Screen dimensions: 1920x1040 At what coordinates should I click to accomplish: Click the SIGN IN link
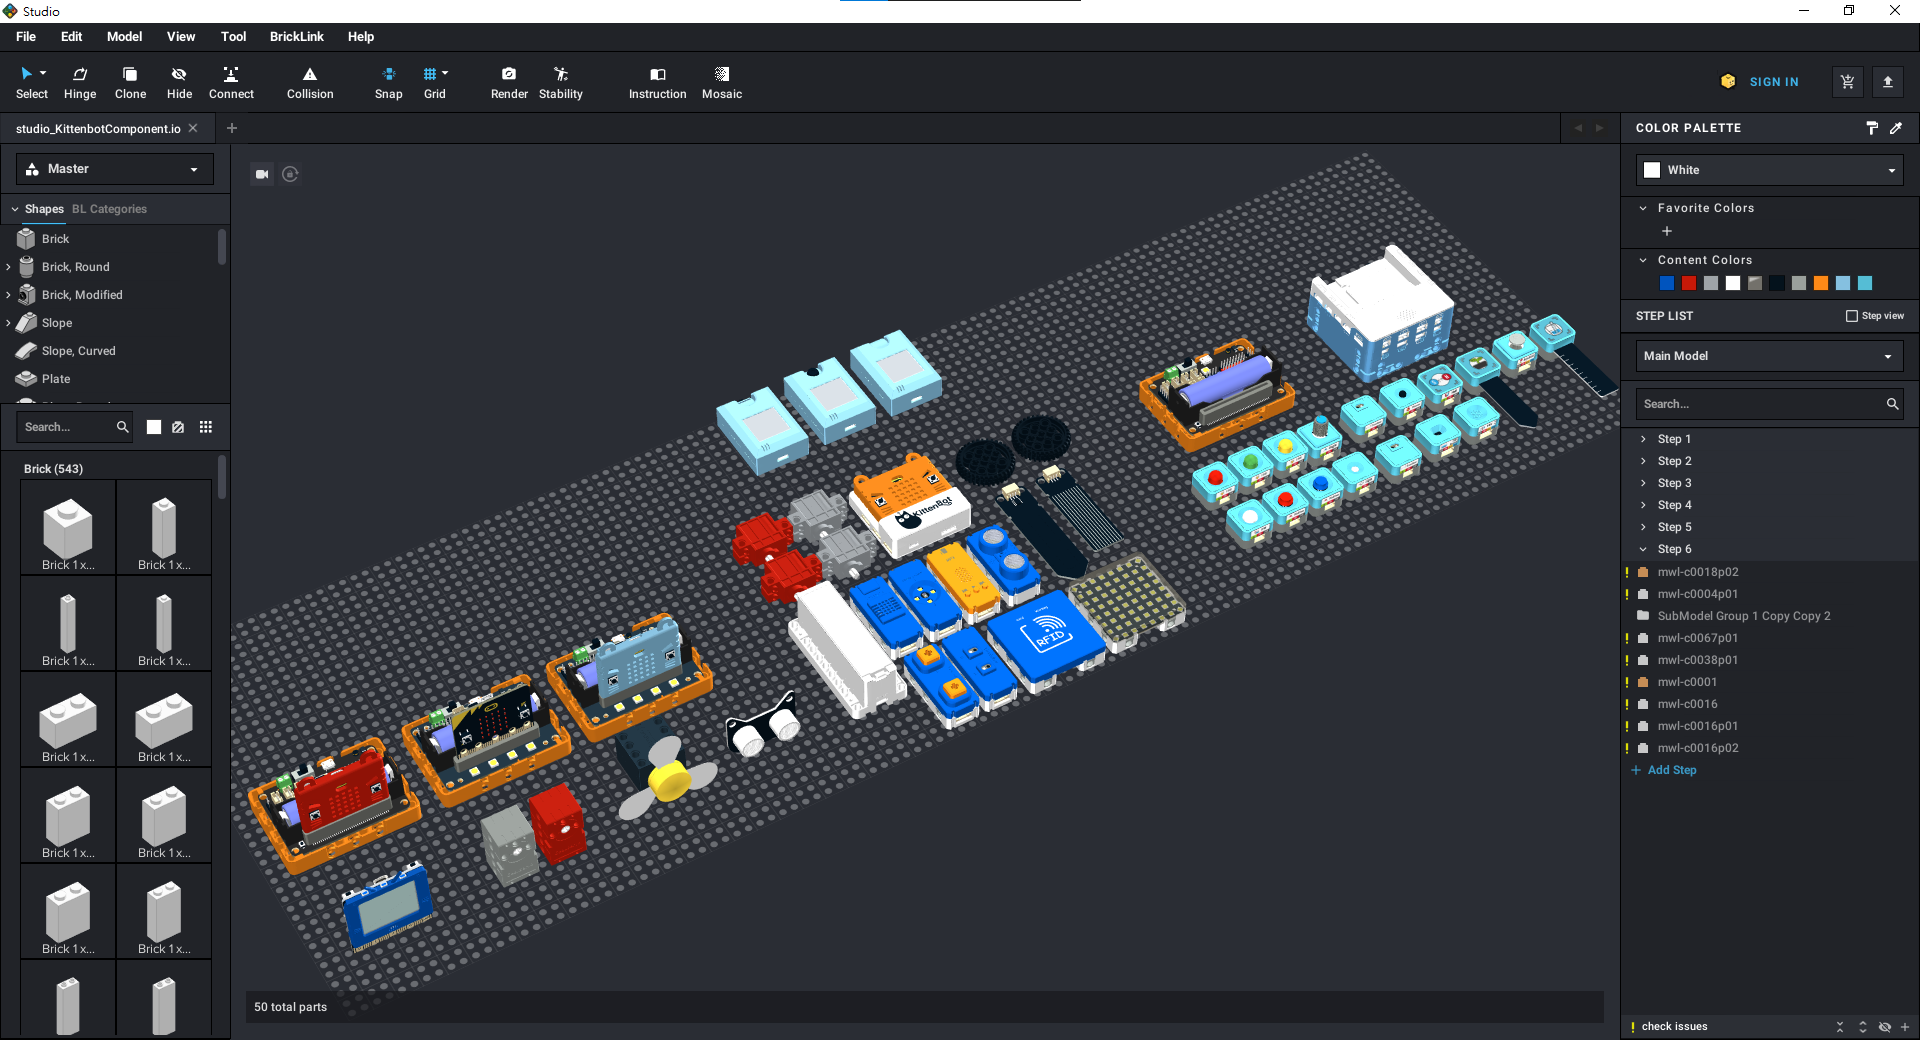(1773, 82)
